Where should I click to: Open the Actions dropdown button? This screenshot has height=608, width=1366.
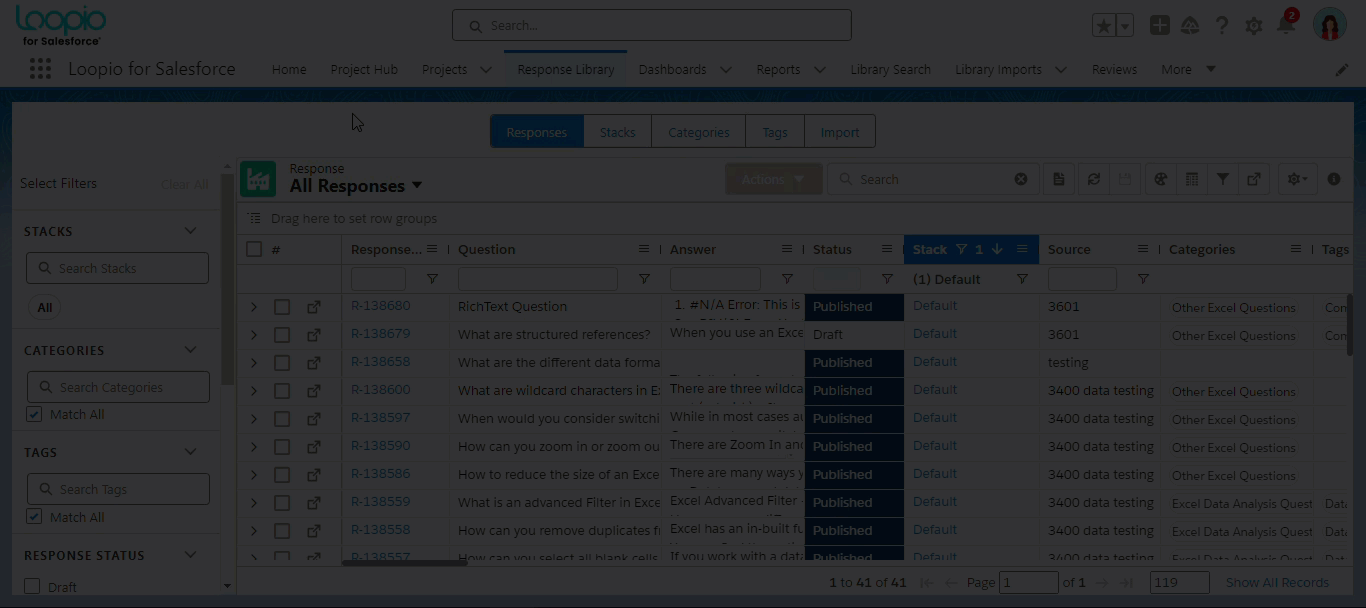coord(773,179)
